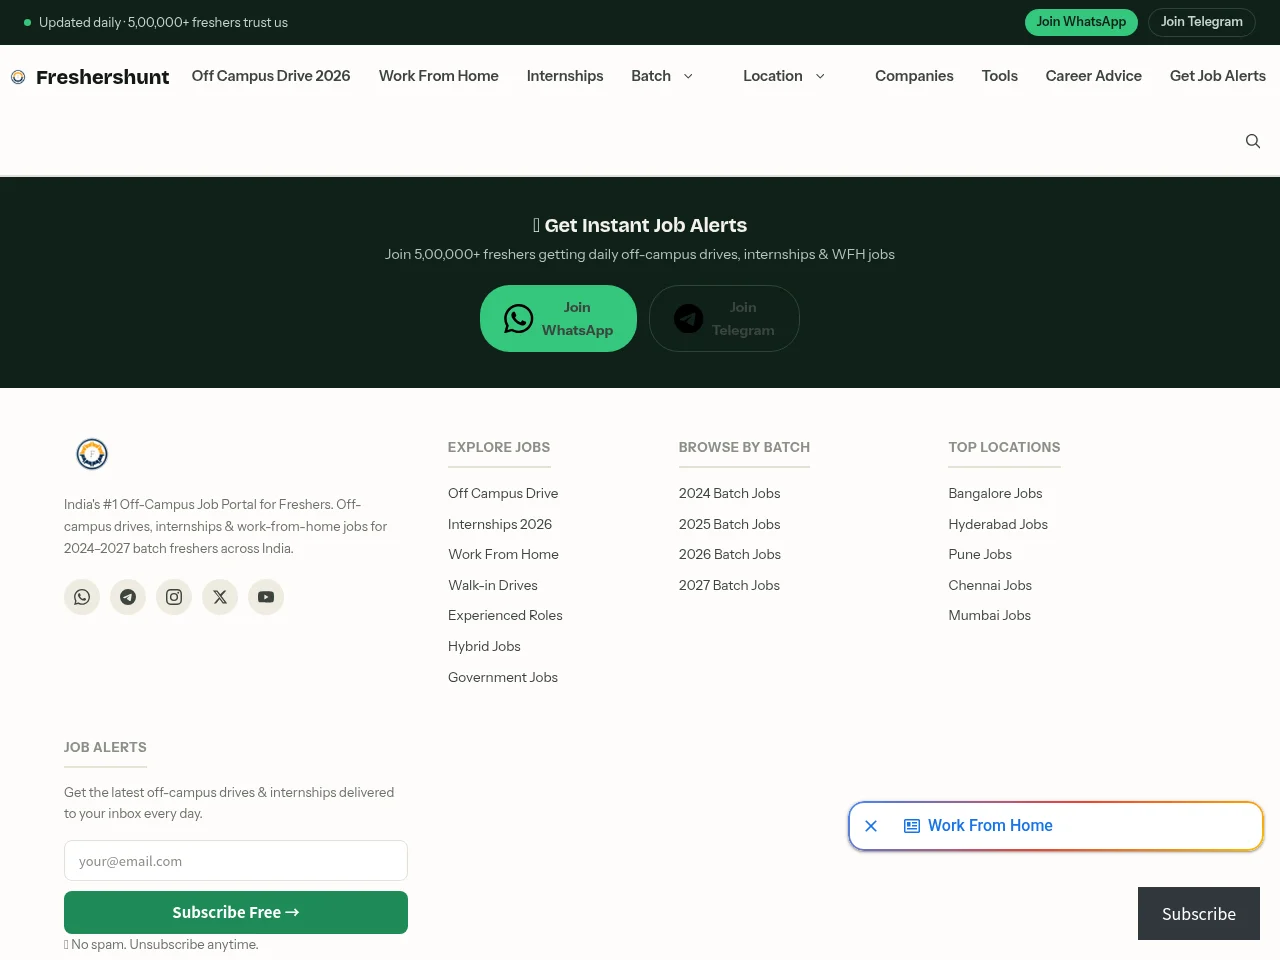This screenshot has width=1280, height=960.
Task: Open Off Campus Drive footer link
Action: [503, 493]
